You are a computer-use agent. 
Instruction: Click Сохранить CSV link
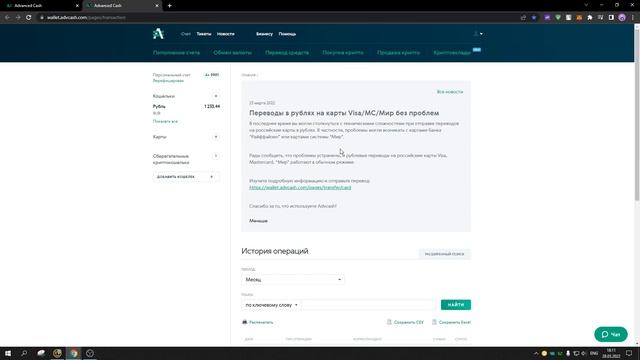tap(409, 322)
